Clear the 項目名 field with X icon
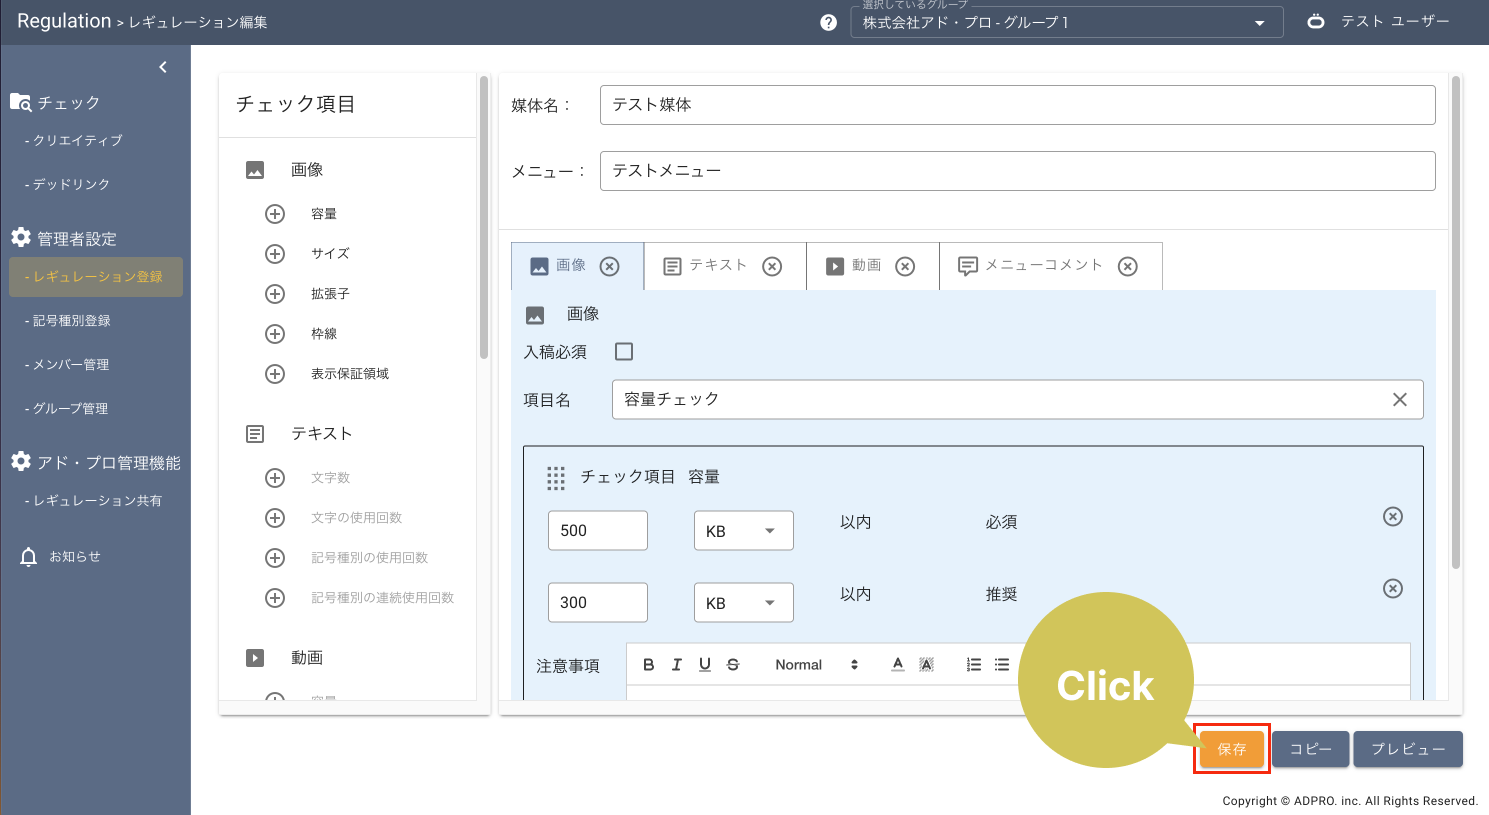This screenshot has width=1489, height=815. [1399, 400]
